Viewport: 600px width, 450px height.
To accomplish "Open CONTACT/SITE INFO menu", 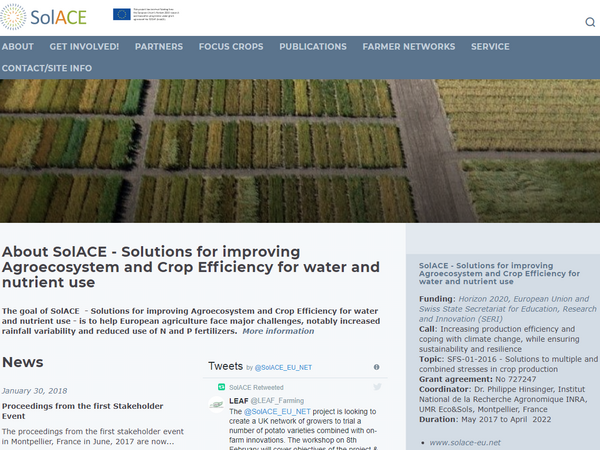I will pyautogui.click(x=47, y=68).
